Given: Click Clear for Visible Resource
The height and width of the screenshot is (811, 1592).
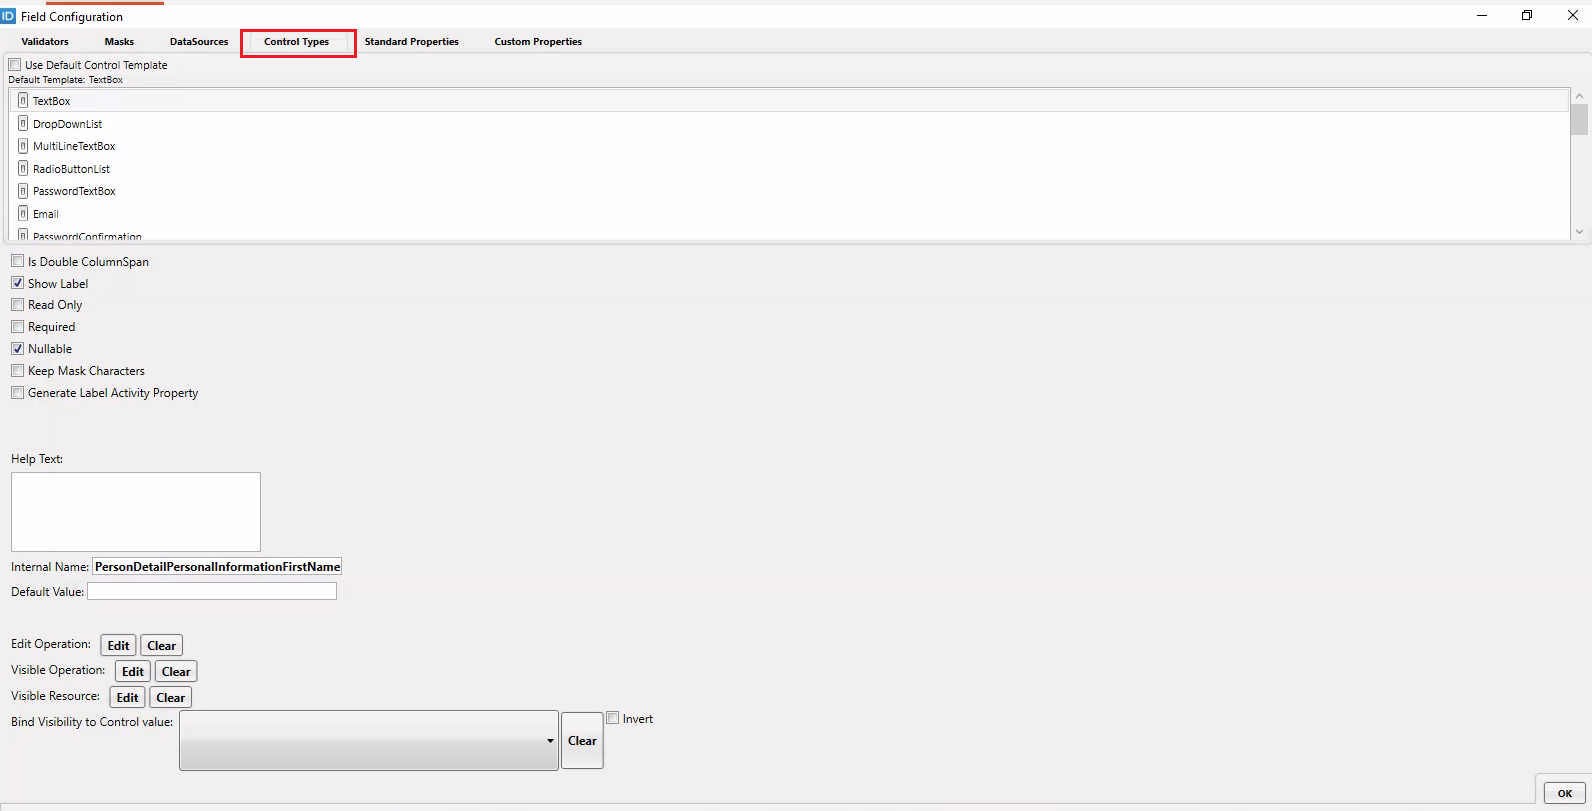Looking at the screenshot, I should 171,698.
